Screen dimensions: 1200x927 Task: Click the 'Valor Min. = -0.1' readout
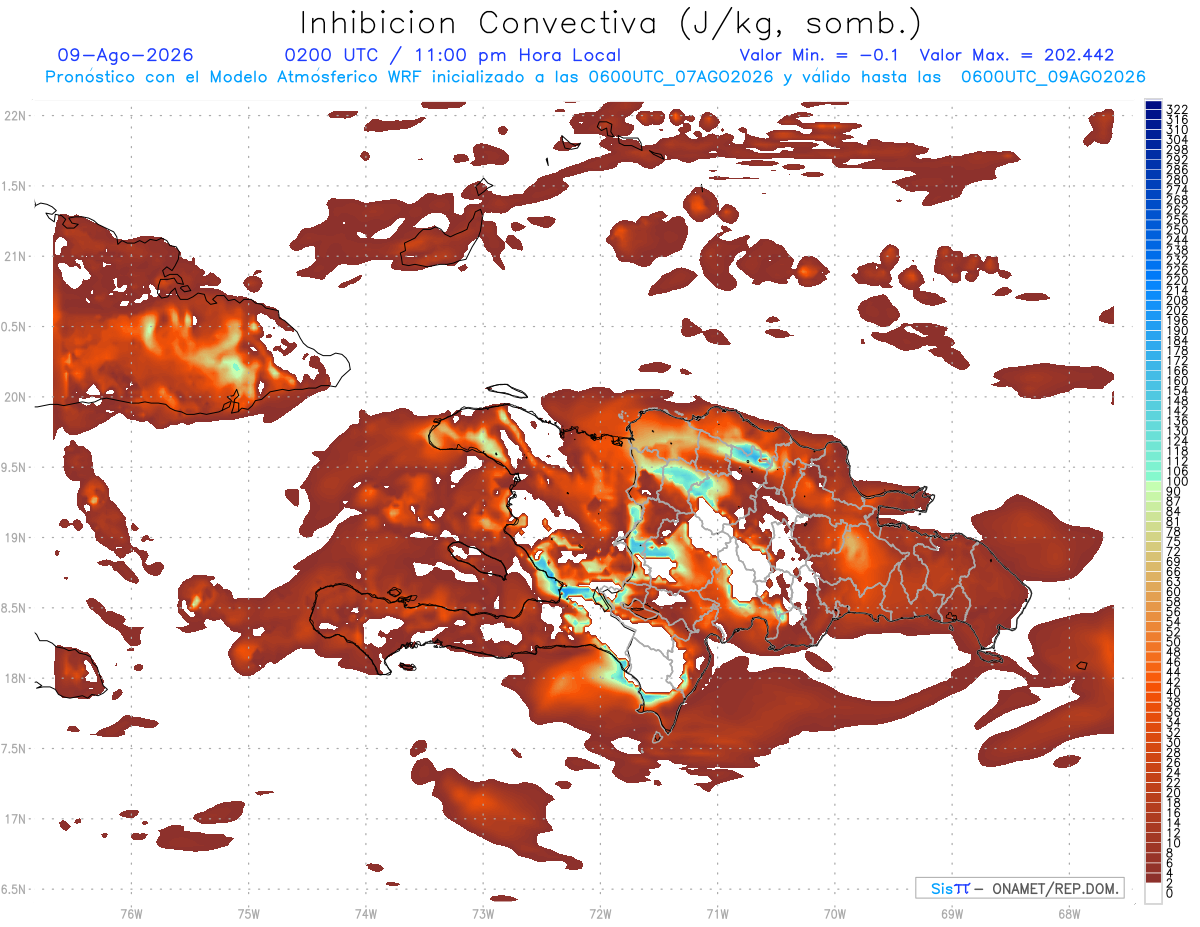coord(821,55)
